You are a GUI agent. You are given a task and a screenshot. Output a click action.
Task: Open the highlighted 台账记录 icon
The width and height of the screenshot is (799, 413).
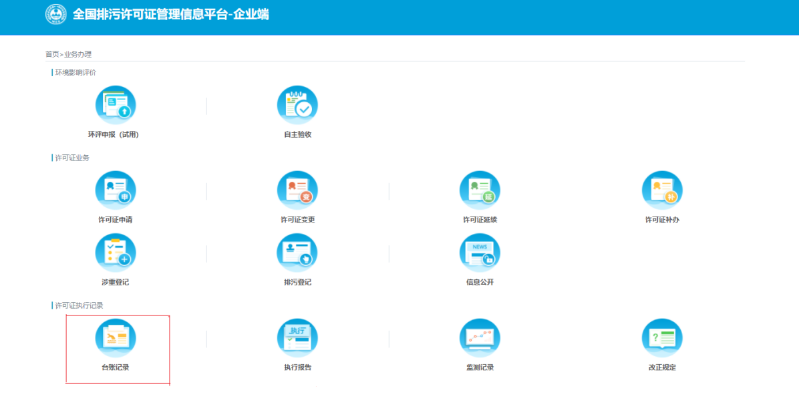click(x=115, y=339)
